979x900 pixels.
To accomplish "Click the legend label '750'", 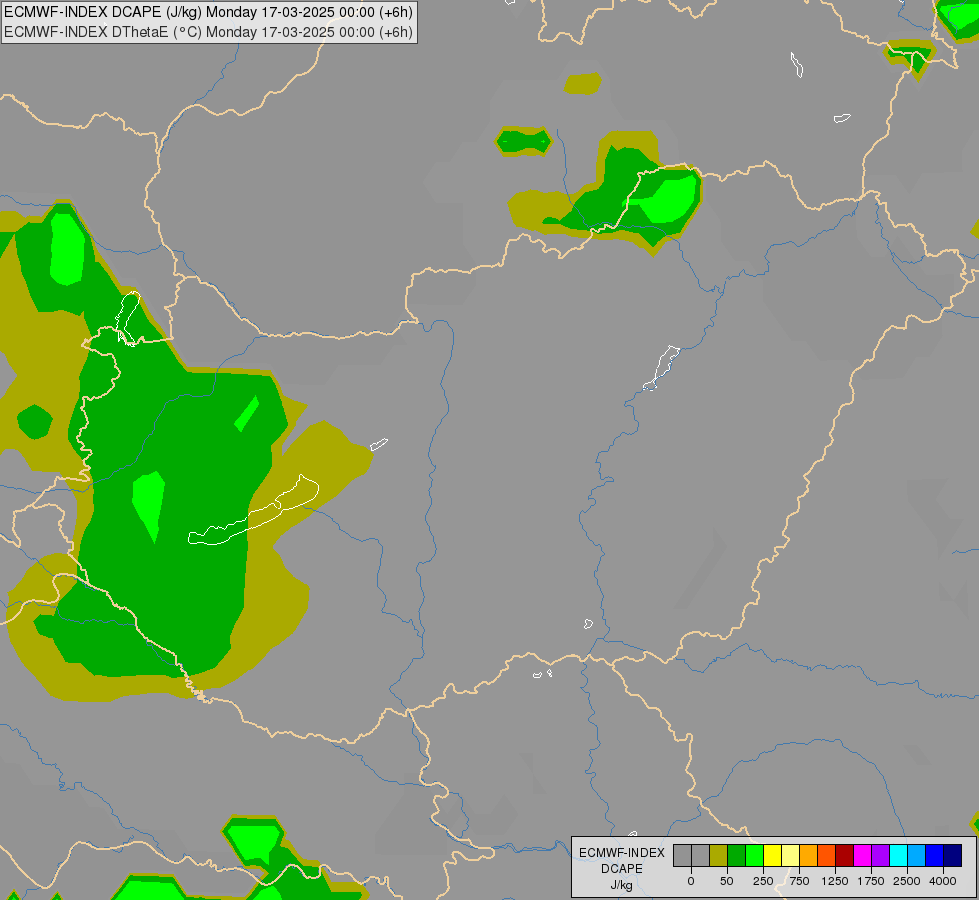I will tap(799, 881).
